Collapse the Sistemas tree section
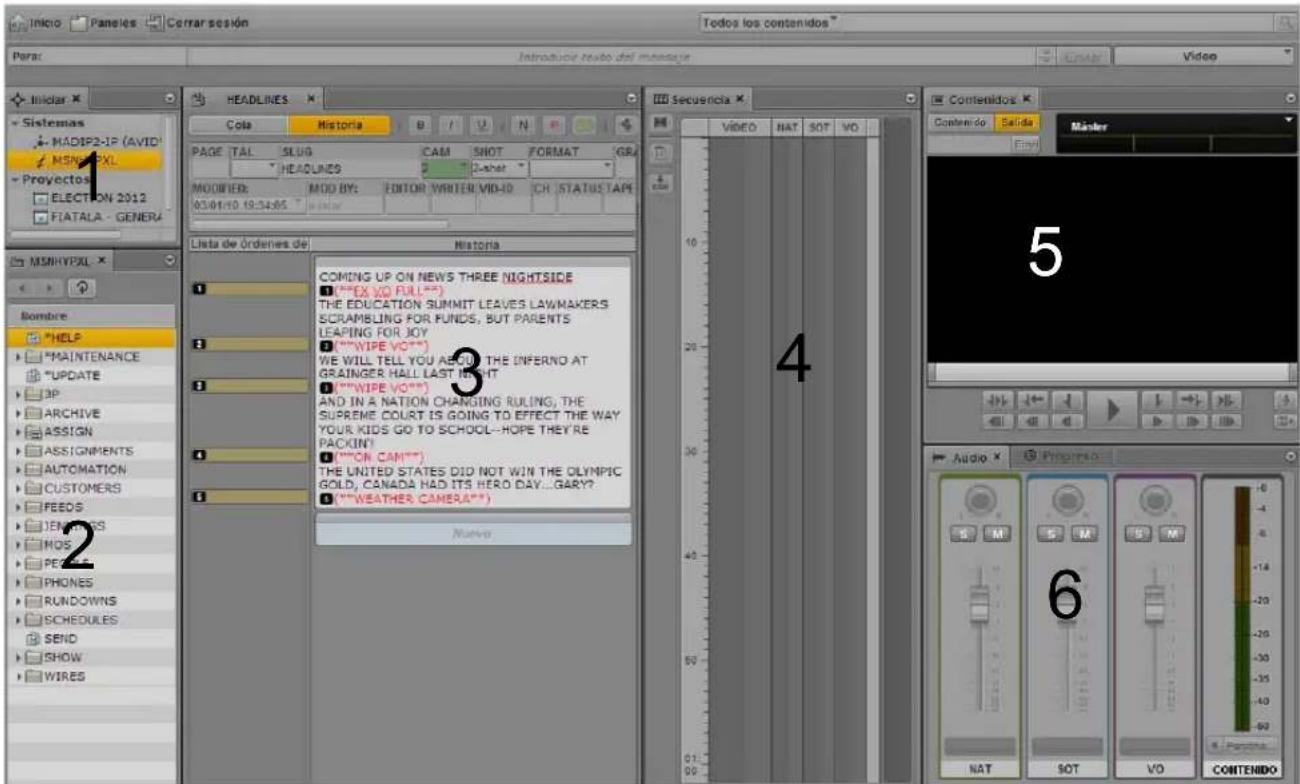The width and height of the screenshot is (1300, 784). click(13, 121)
